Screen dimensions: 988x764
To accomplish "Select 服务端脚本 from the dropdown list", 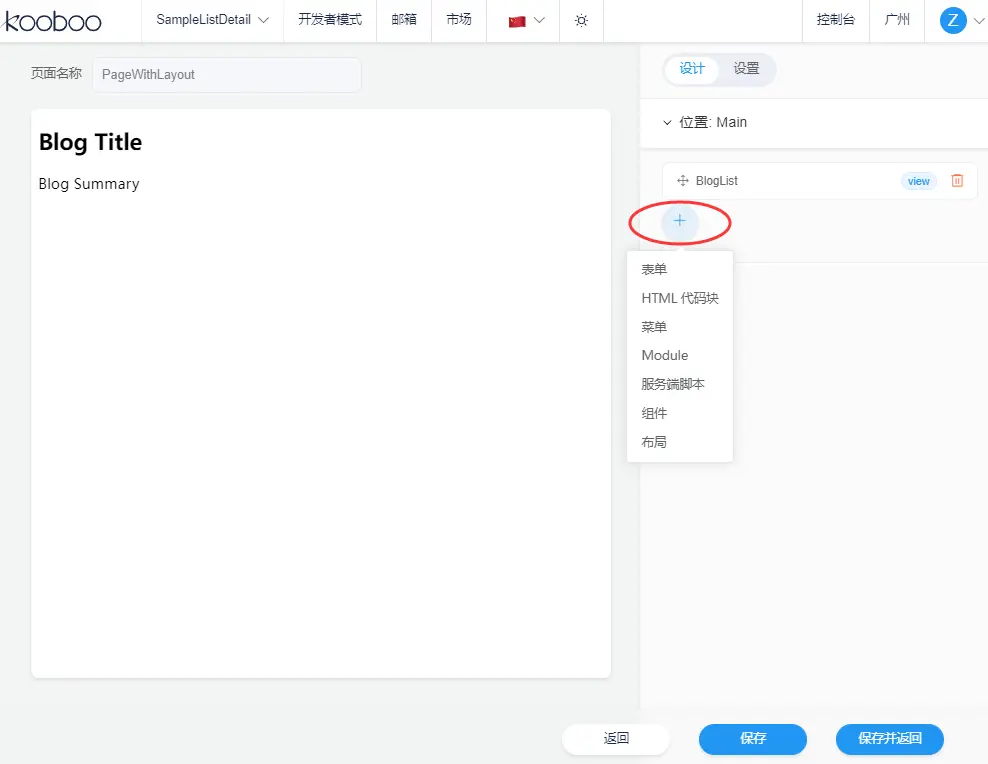I will [673, 384].
